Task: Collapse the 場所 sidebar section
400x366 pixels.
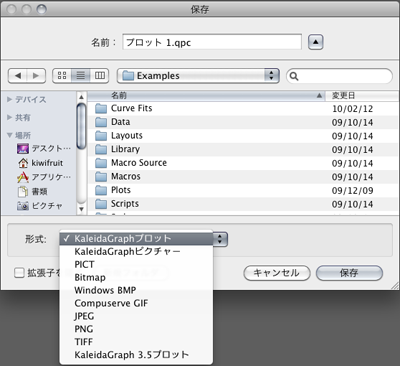Action: (x=10, y=135)
